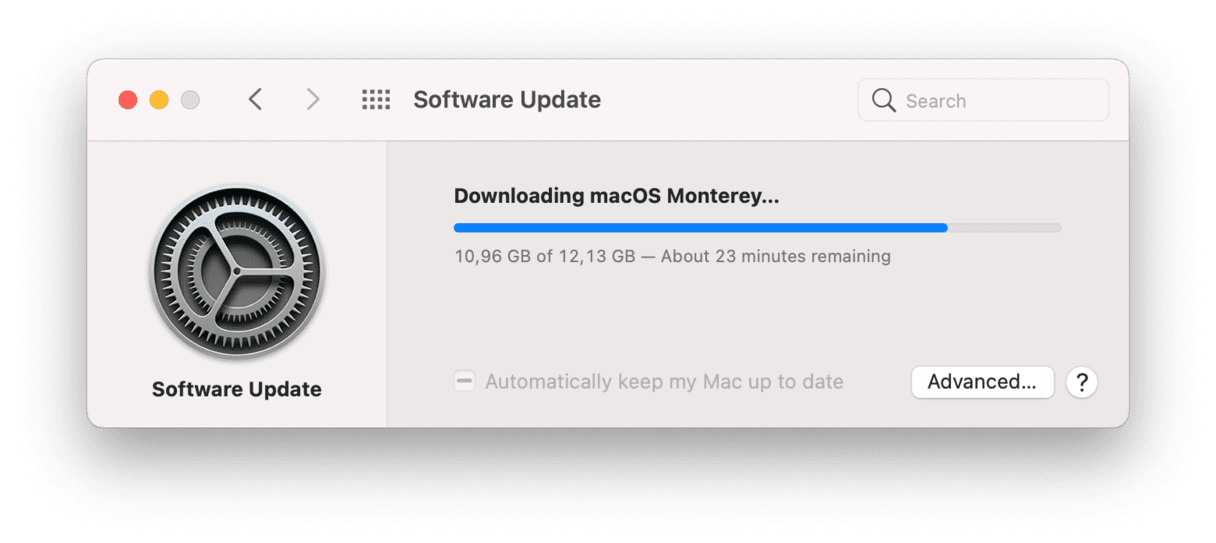Open the Advanced... options
Viewport: 1216px width, 543px height.
tap(982, 382)
